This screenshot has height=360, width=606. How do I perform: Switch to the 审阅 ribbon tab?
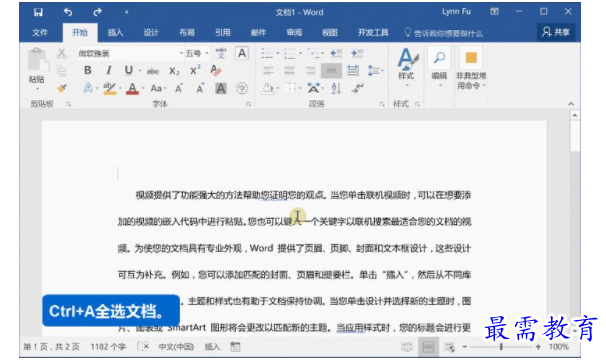click(294, 32)
